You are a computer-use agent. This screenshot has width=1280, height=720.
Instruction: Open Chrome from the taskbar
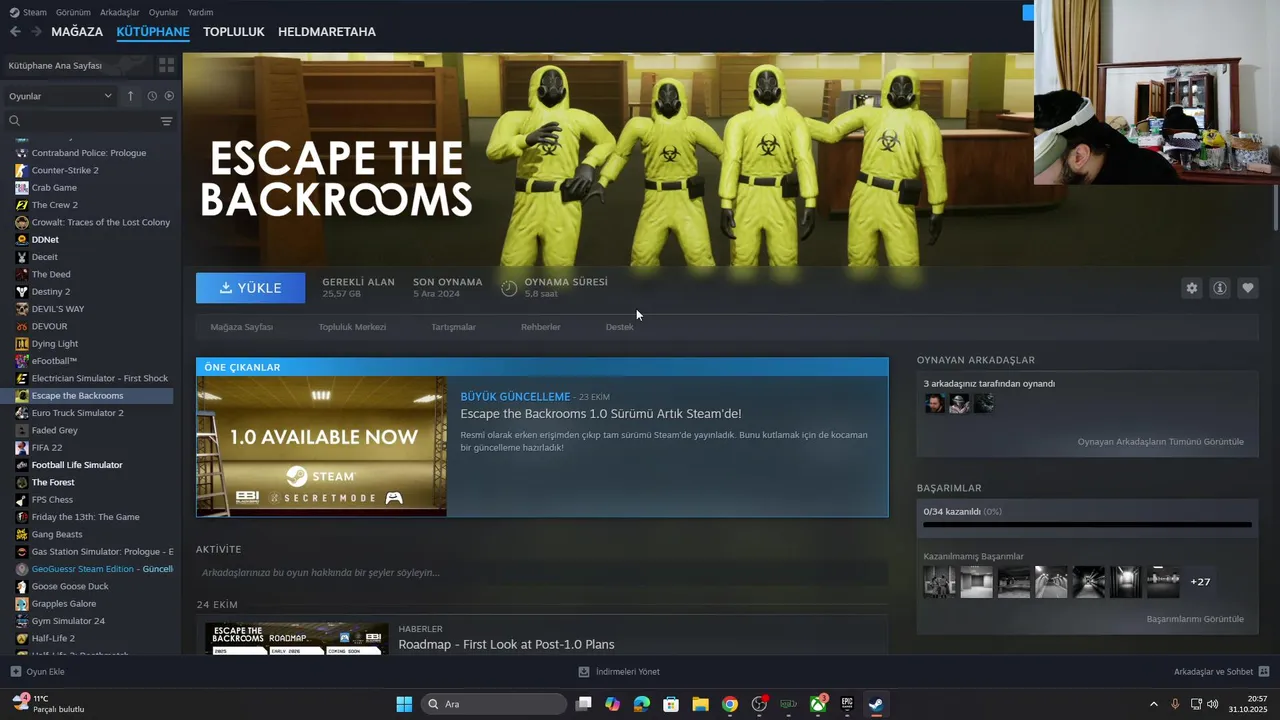730,704
